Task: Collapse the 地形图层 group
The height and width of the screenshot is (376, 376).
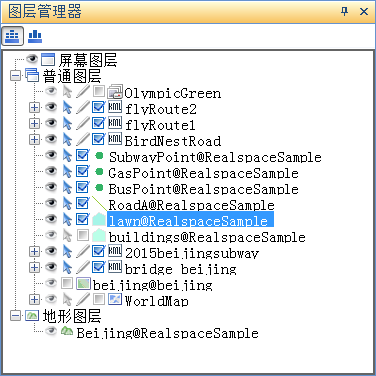Action: 15,315
